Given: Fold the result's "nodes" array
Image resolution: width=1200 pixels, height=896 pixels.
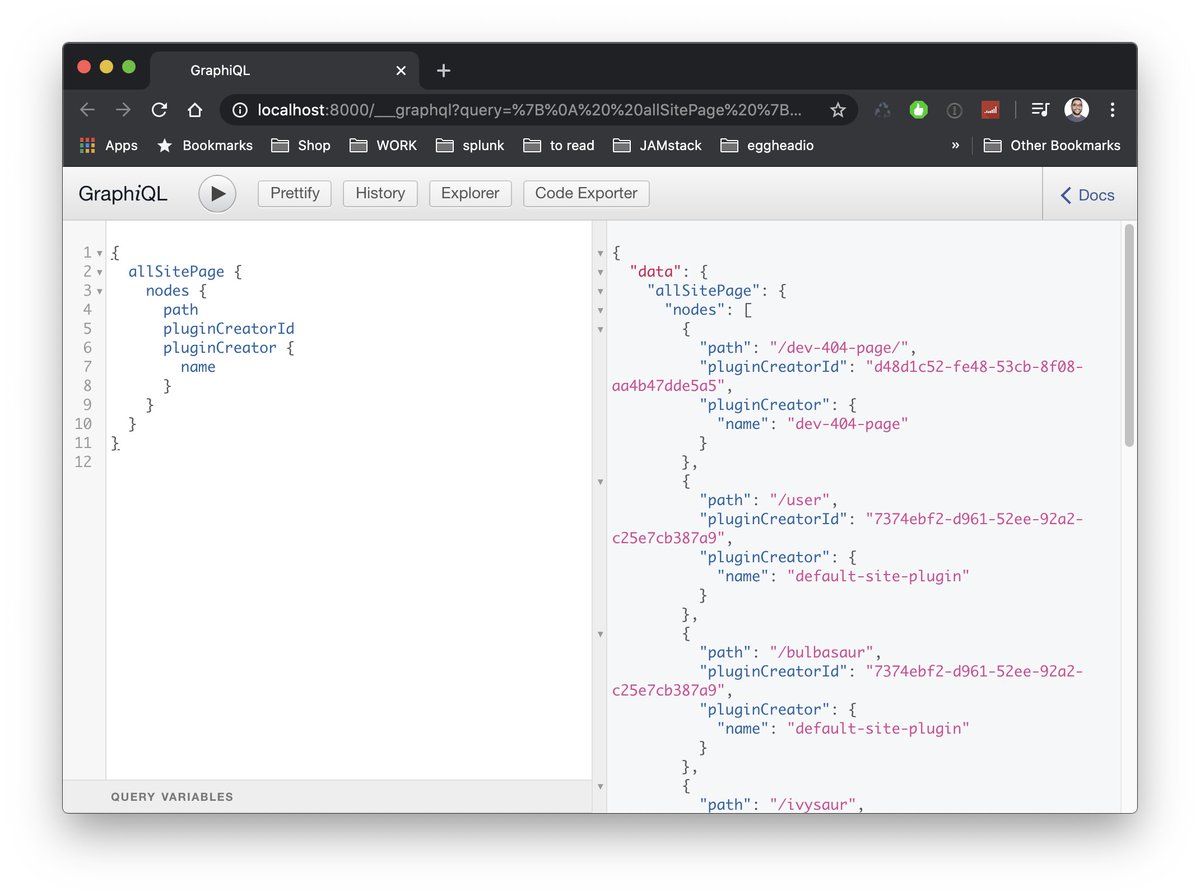Looking at the screenshot, I should point(600,310).
